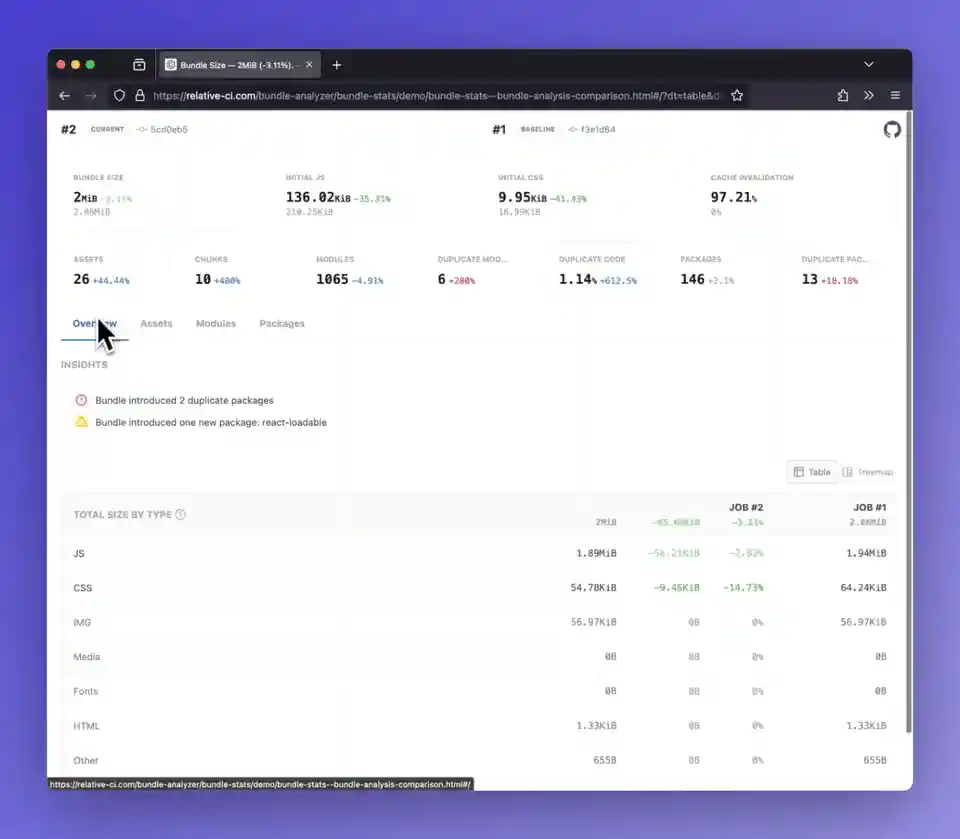Open the browser hamburger menu
The image size is (960, 839).
point(895,95)
